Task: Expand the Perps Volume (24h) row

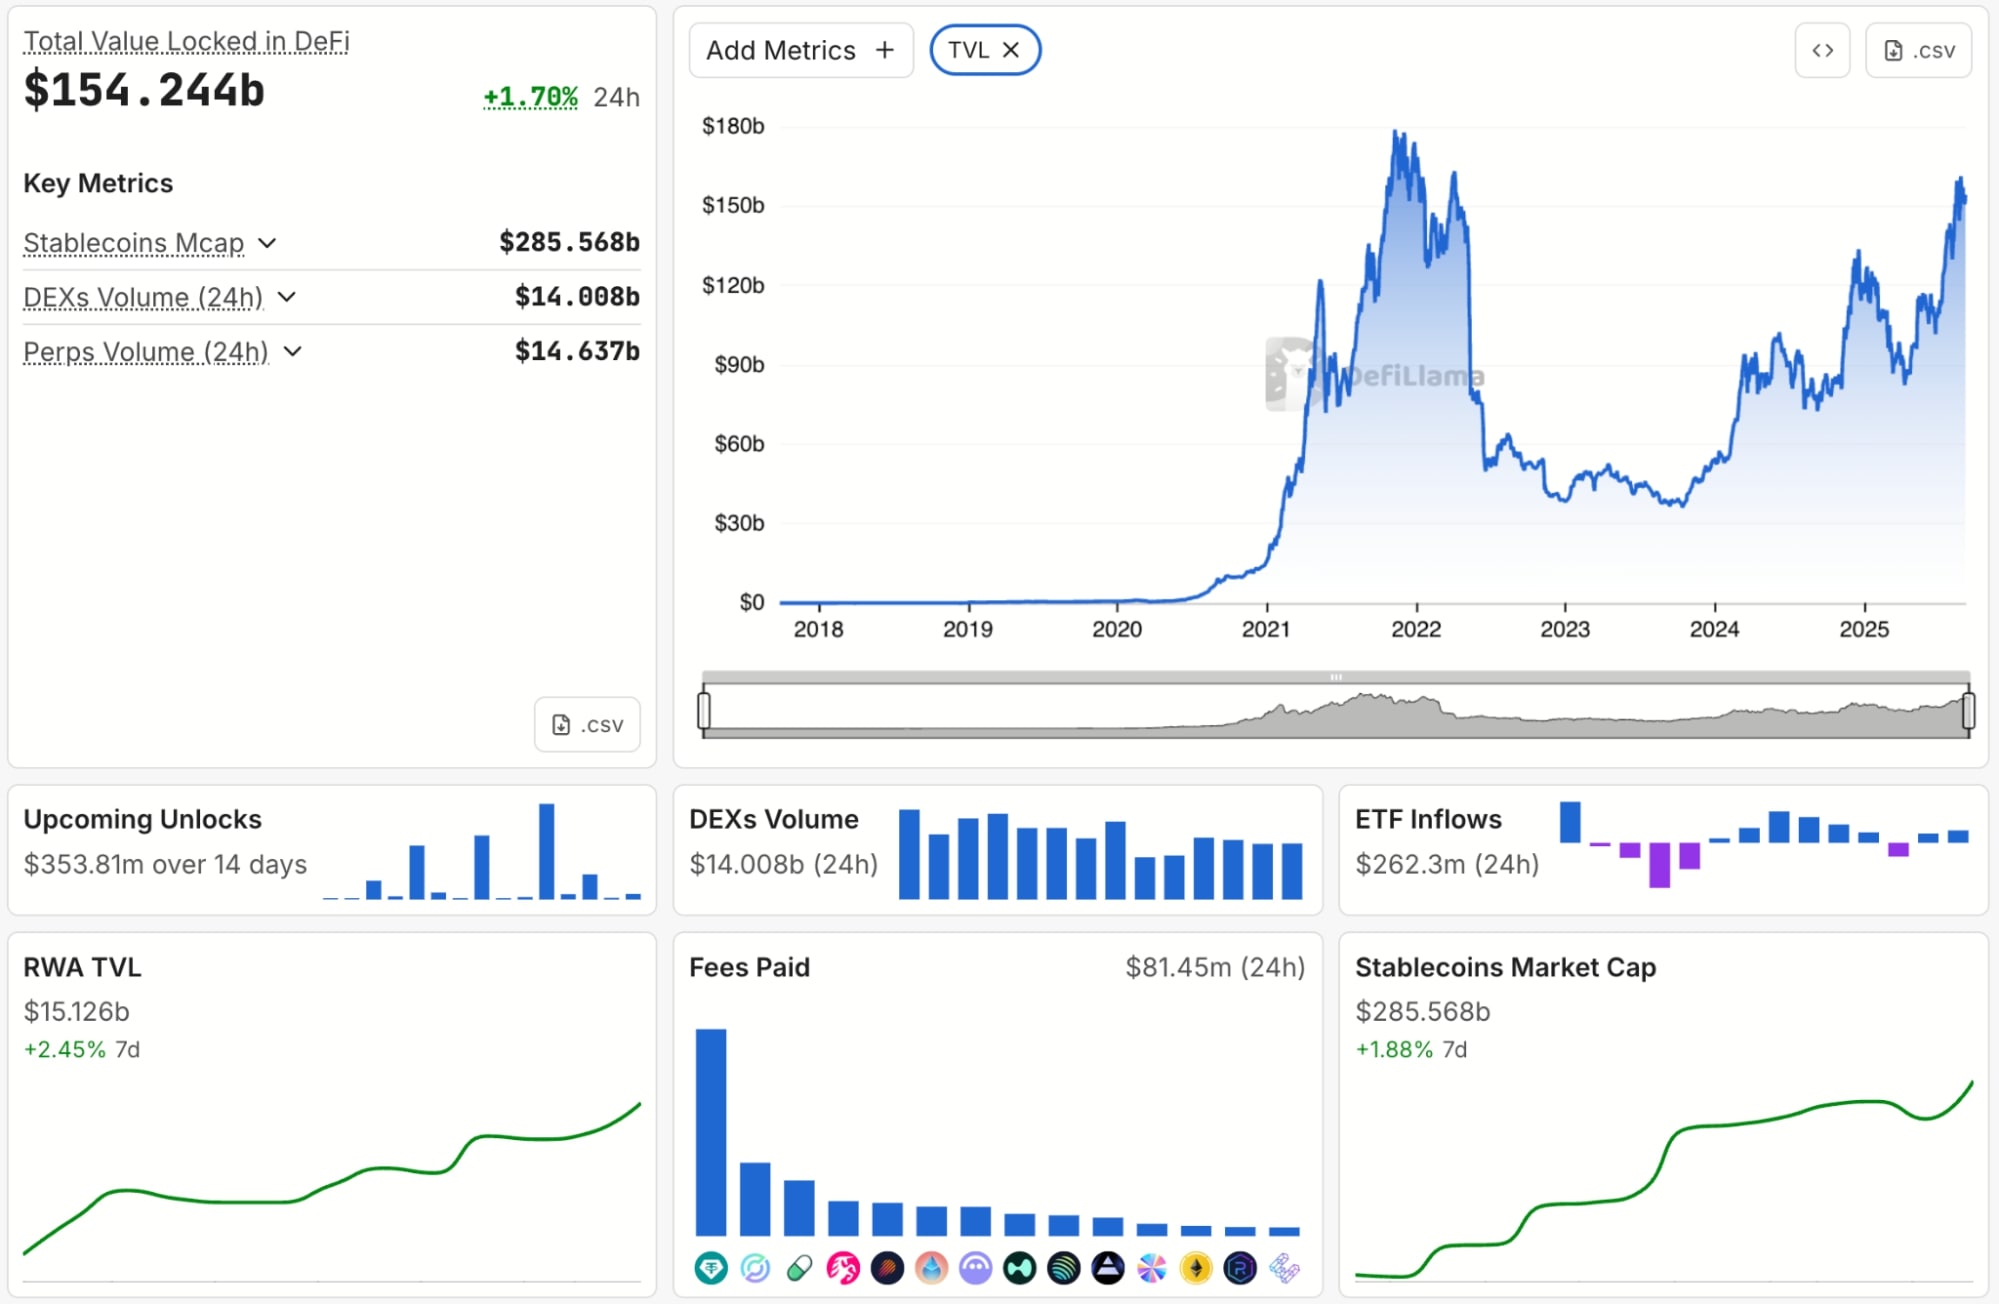Action: (293, 352)
